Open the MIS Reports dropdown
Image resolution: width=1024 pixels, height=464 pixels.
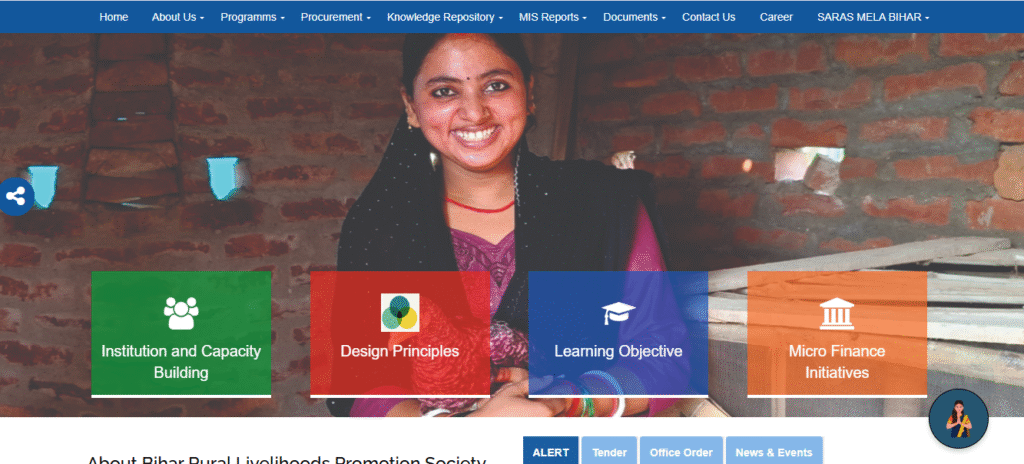552,18
